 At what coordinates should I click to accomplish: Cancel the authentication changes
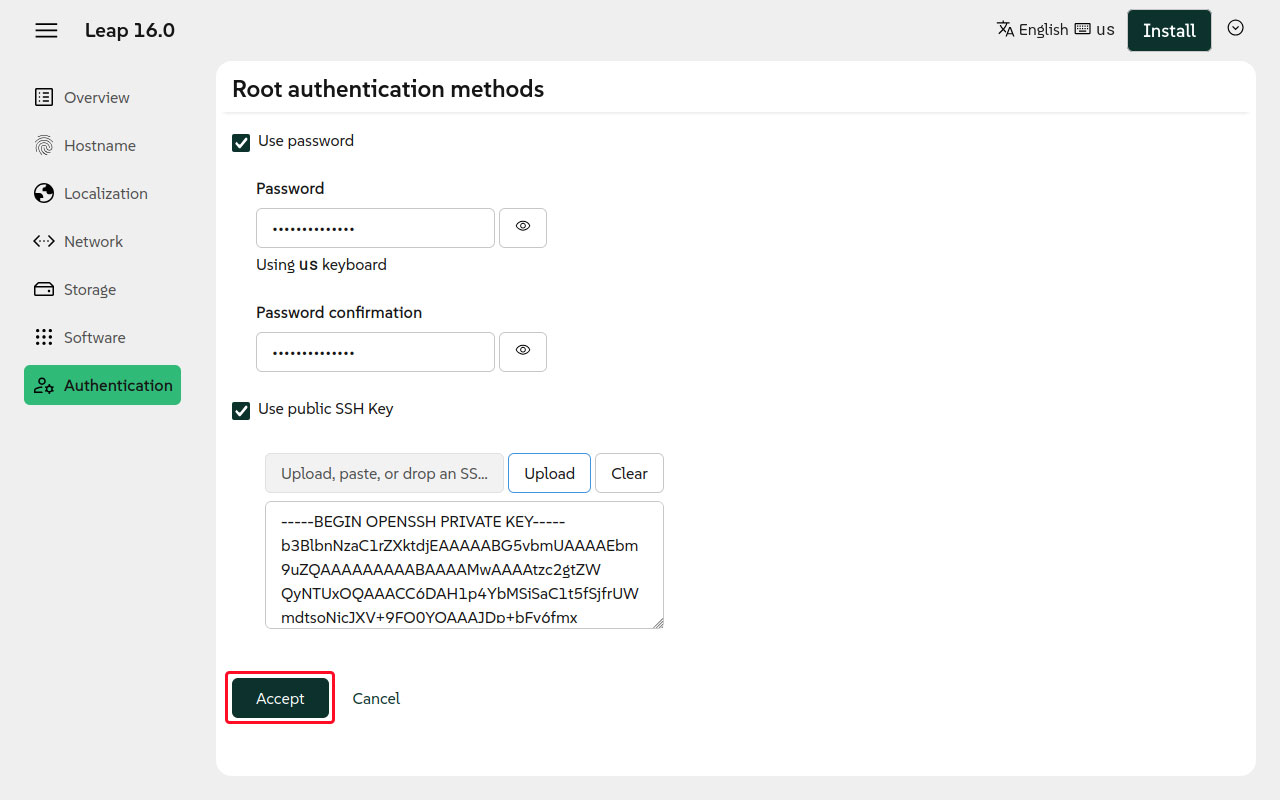click(376, 698)
